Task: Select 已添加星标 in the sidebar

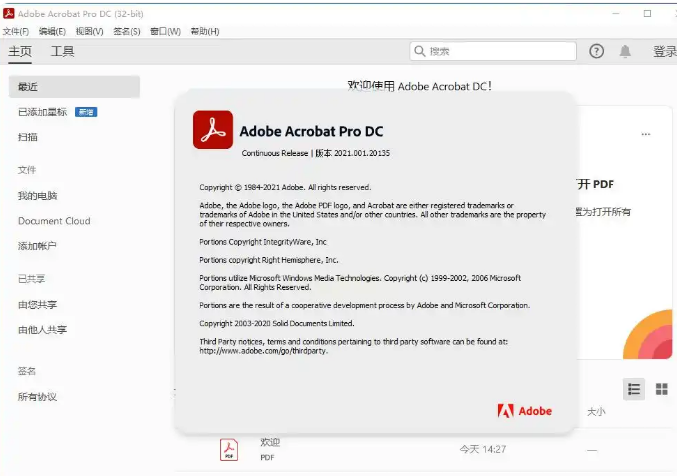Action: pos(42,112)
